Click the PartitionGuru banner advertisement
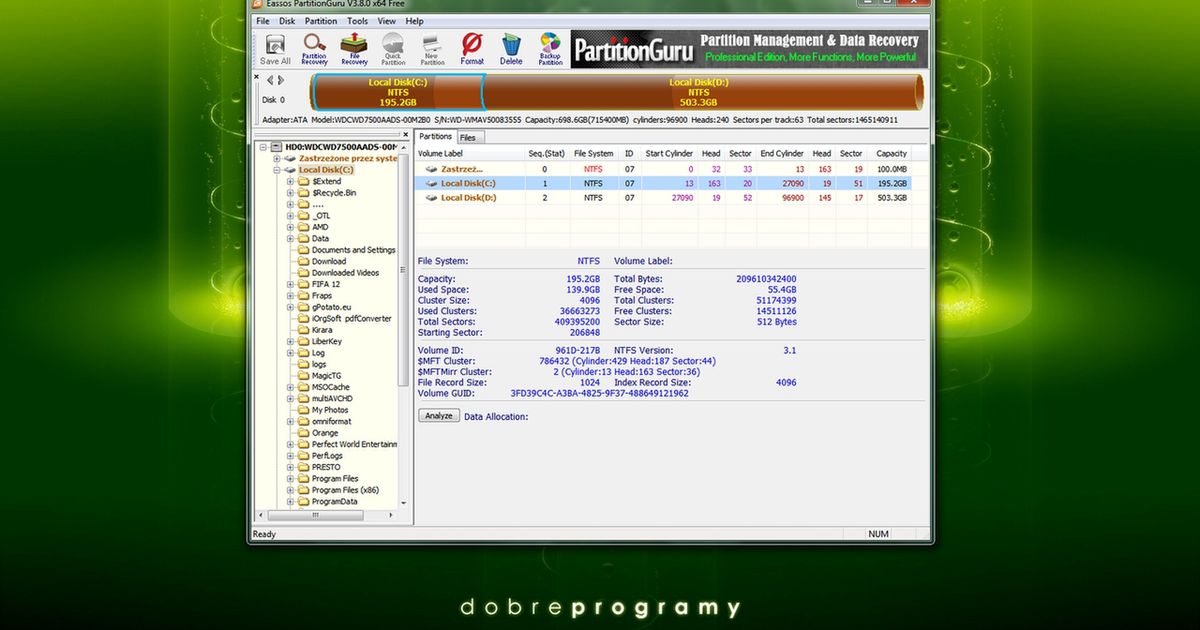 [x=749, y=49]
